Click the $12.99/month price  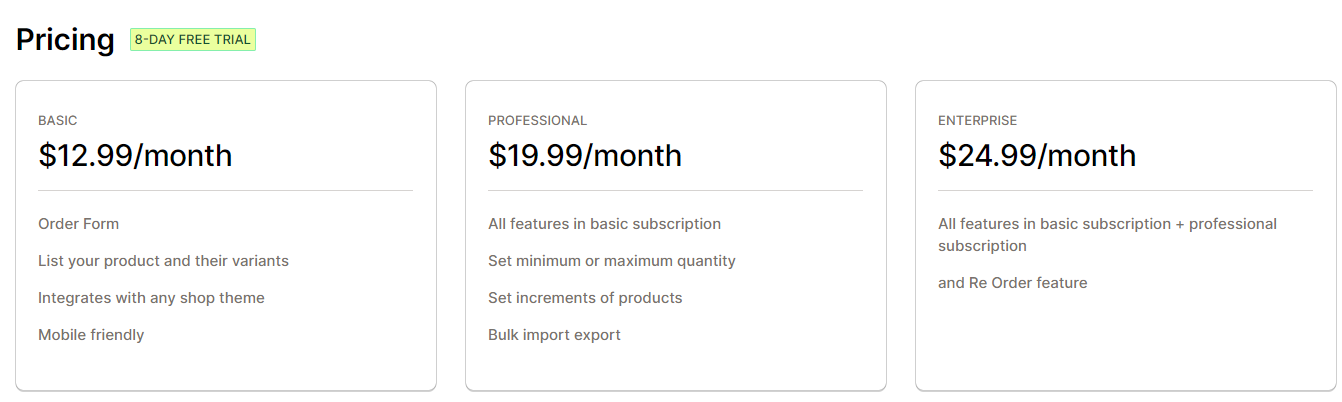pos(135,155)
